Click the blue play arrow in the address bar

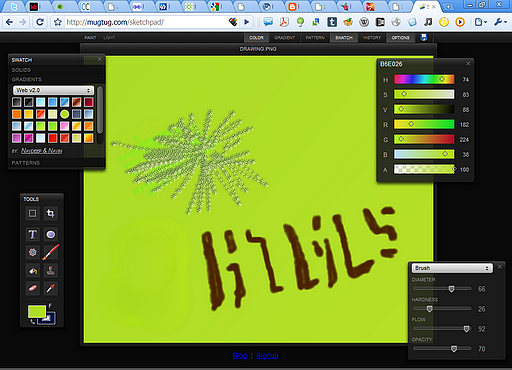(247, 22)
